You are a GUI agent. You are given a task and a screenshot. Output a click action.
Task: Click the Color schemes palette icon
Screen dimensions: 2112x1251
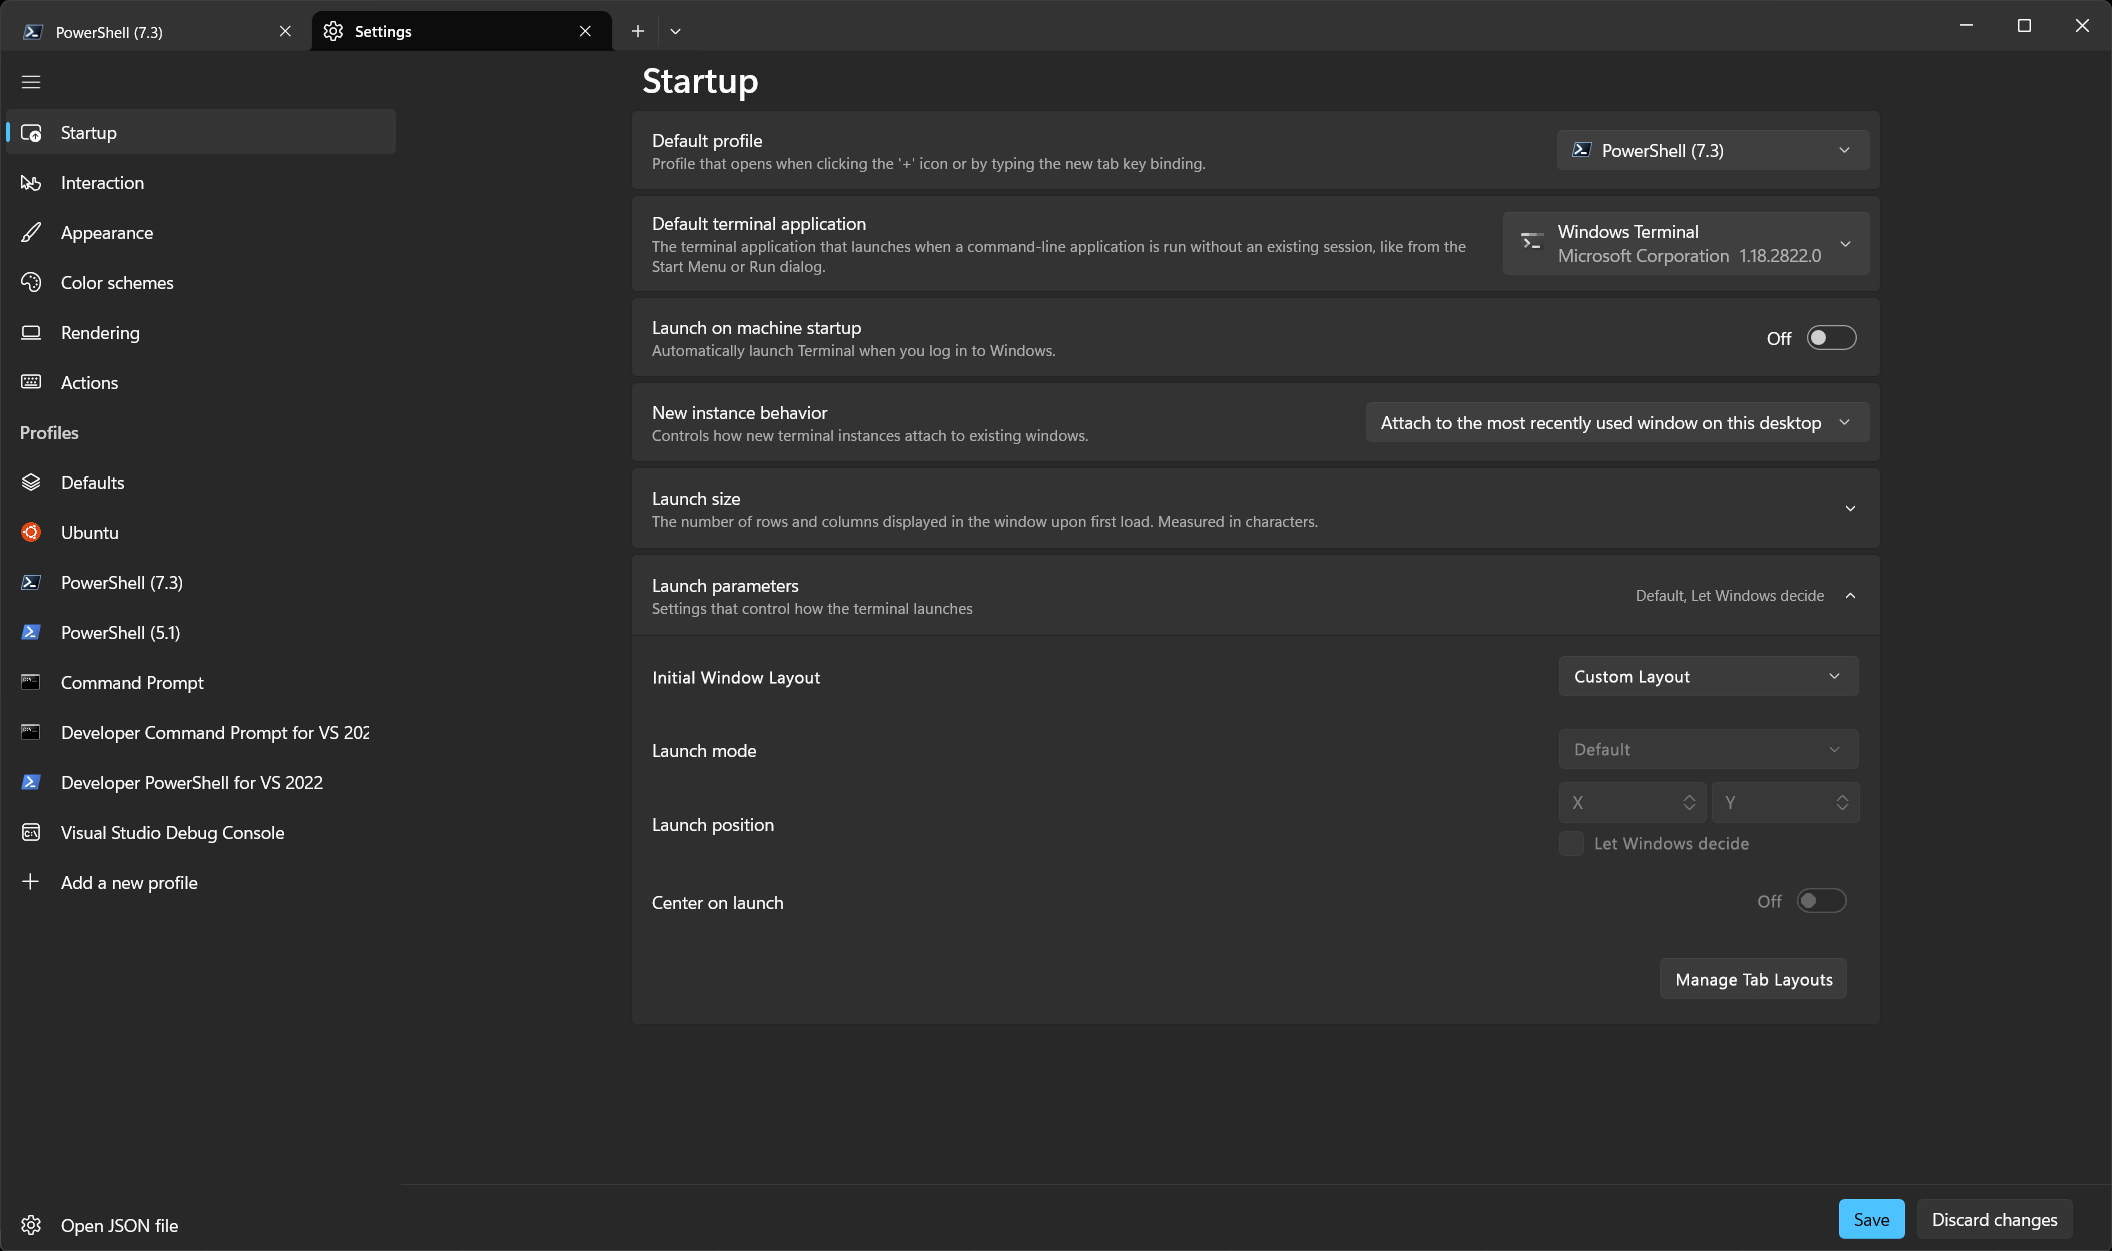pyautogui.click(x=31, y=282)
